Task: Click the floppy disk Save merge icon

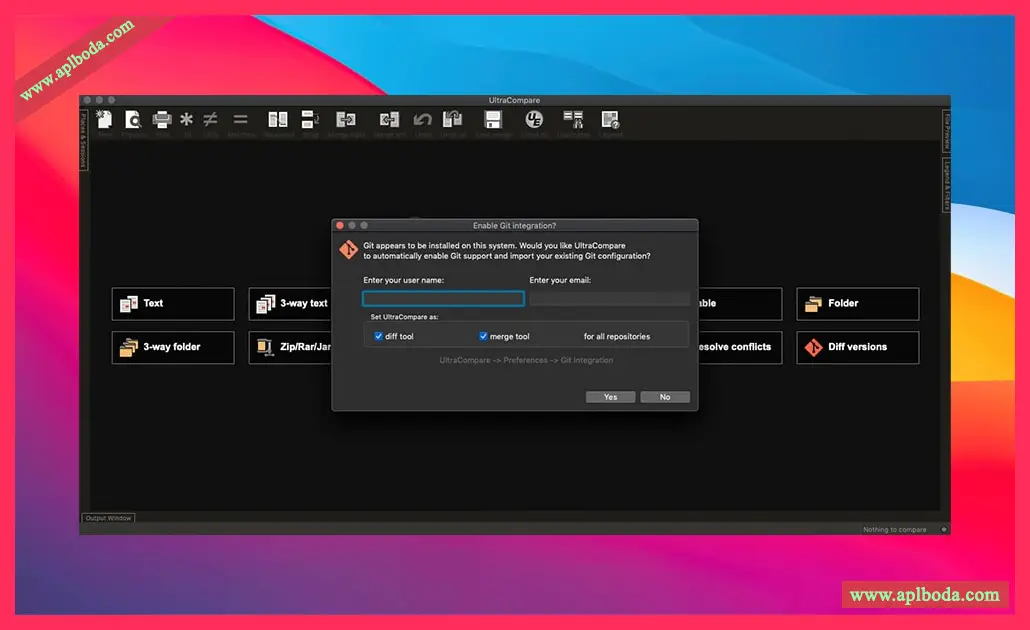Action: click(493, 120)
